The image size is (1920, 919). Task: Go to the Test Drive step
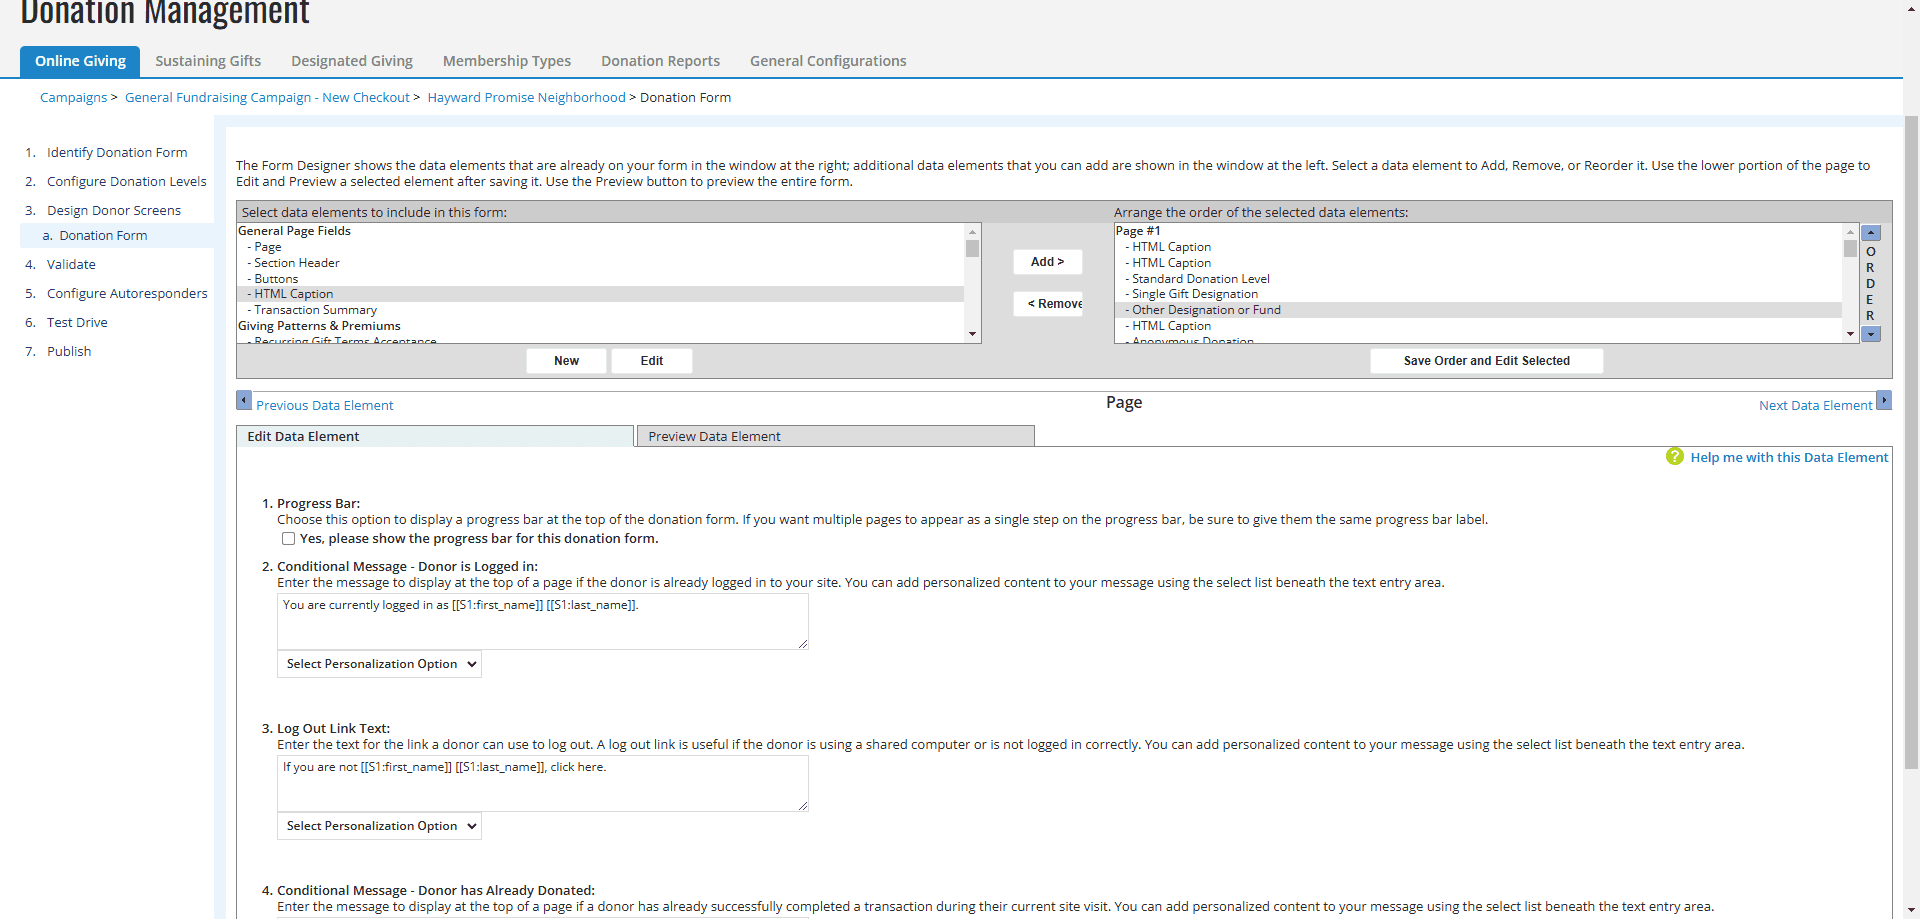[77, 323]
